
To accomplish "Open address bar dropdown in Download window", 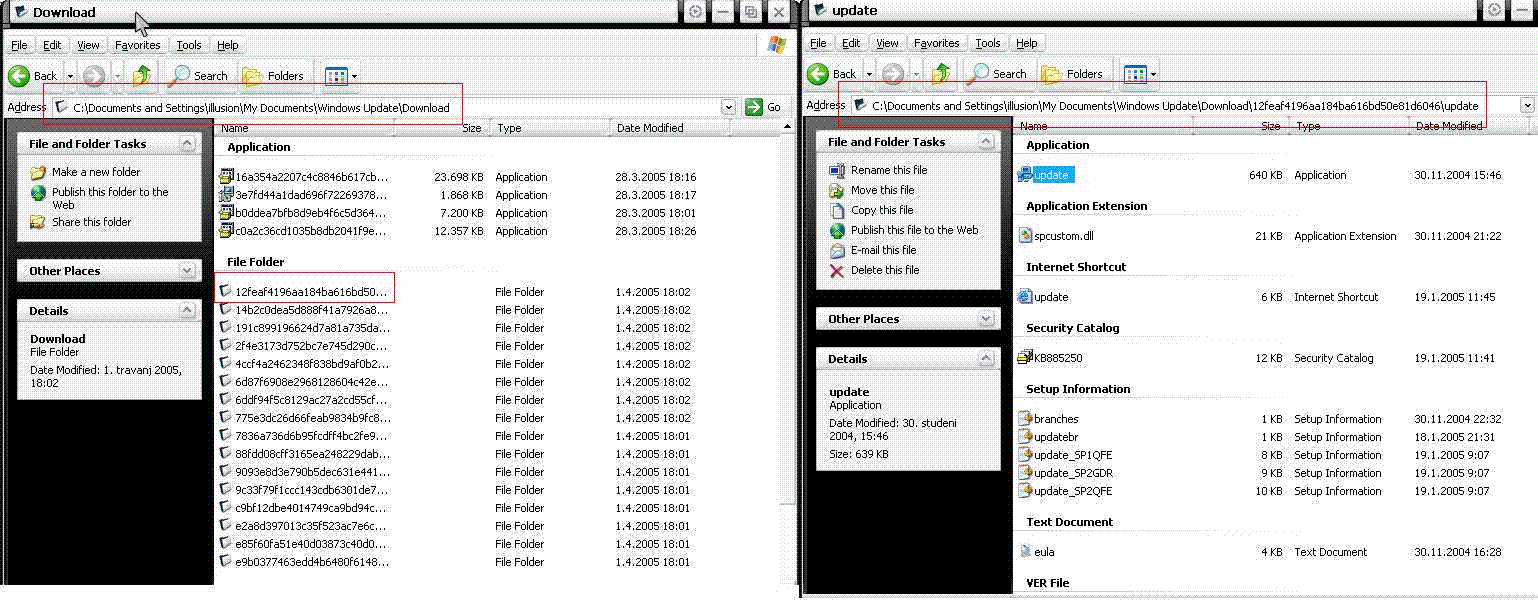I will point(727,107).
